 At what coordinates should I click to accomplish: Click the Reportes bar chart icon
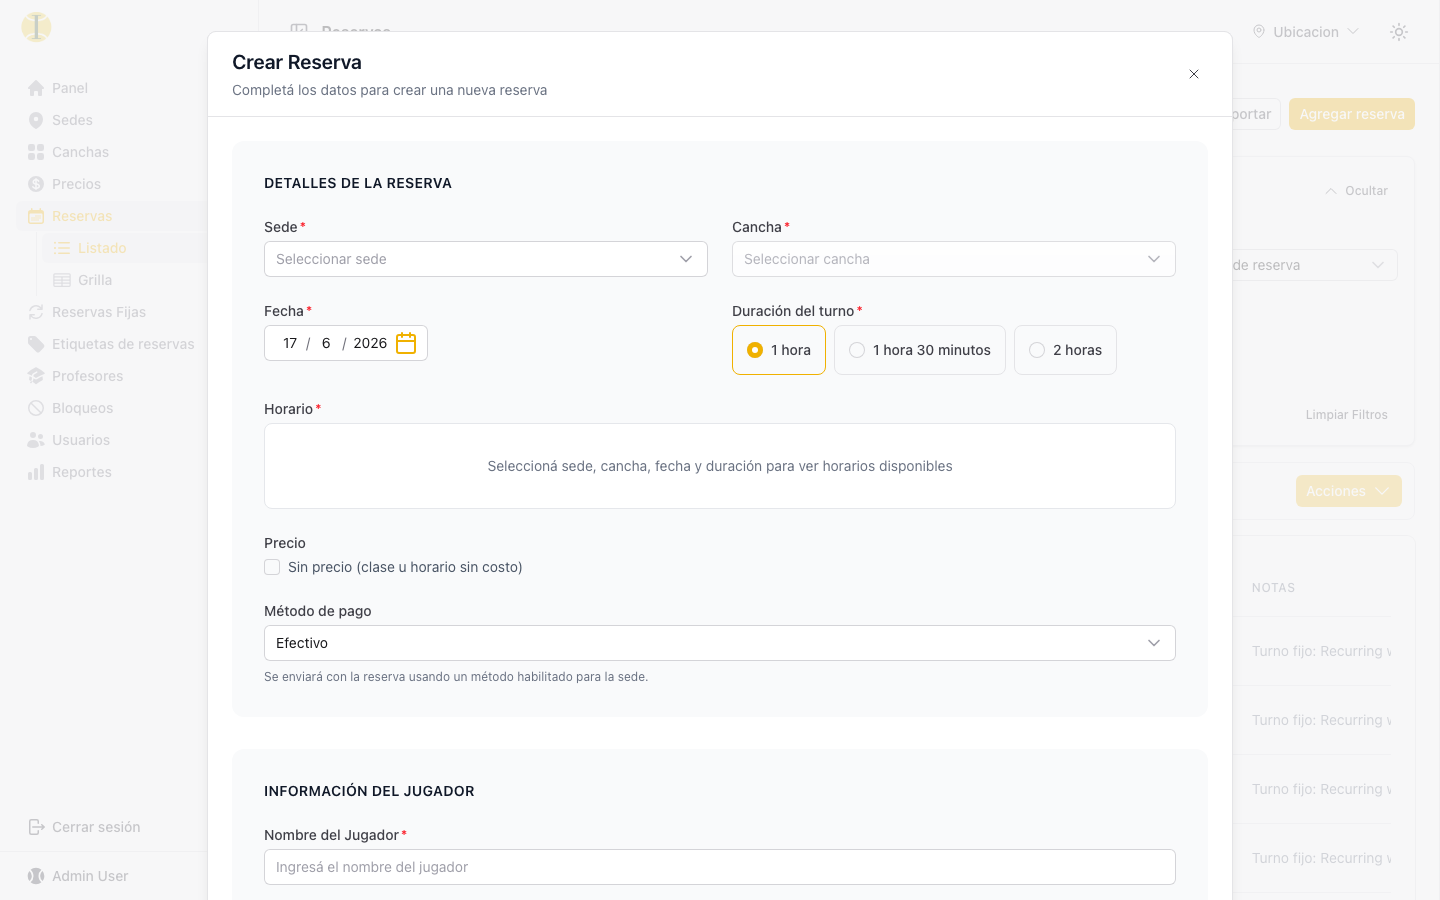click(36, 472)
